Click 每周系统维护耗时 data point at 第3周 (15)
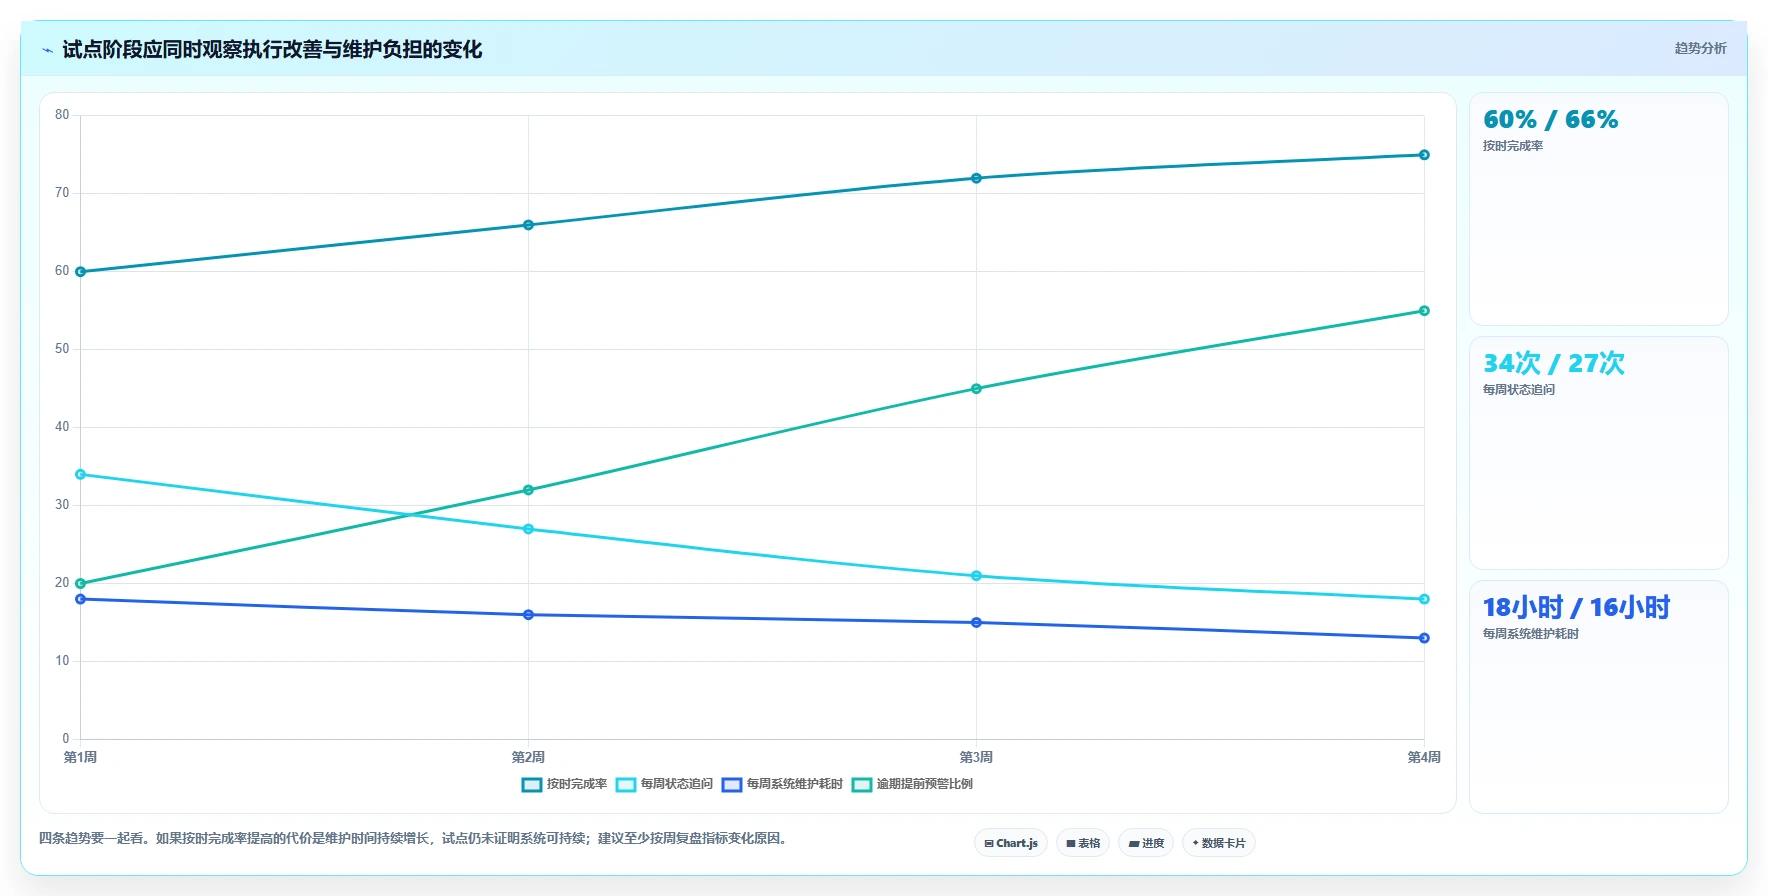 tap(977, 623)
